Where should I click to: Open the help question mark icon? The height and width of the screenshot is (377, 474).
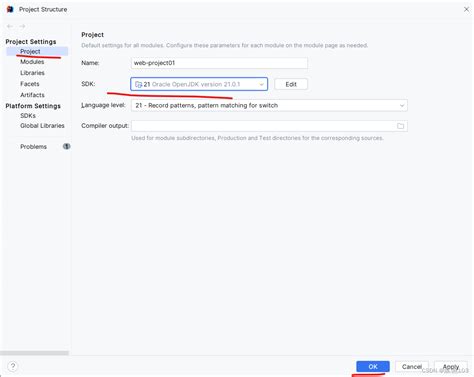tap(13, 366)
